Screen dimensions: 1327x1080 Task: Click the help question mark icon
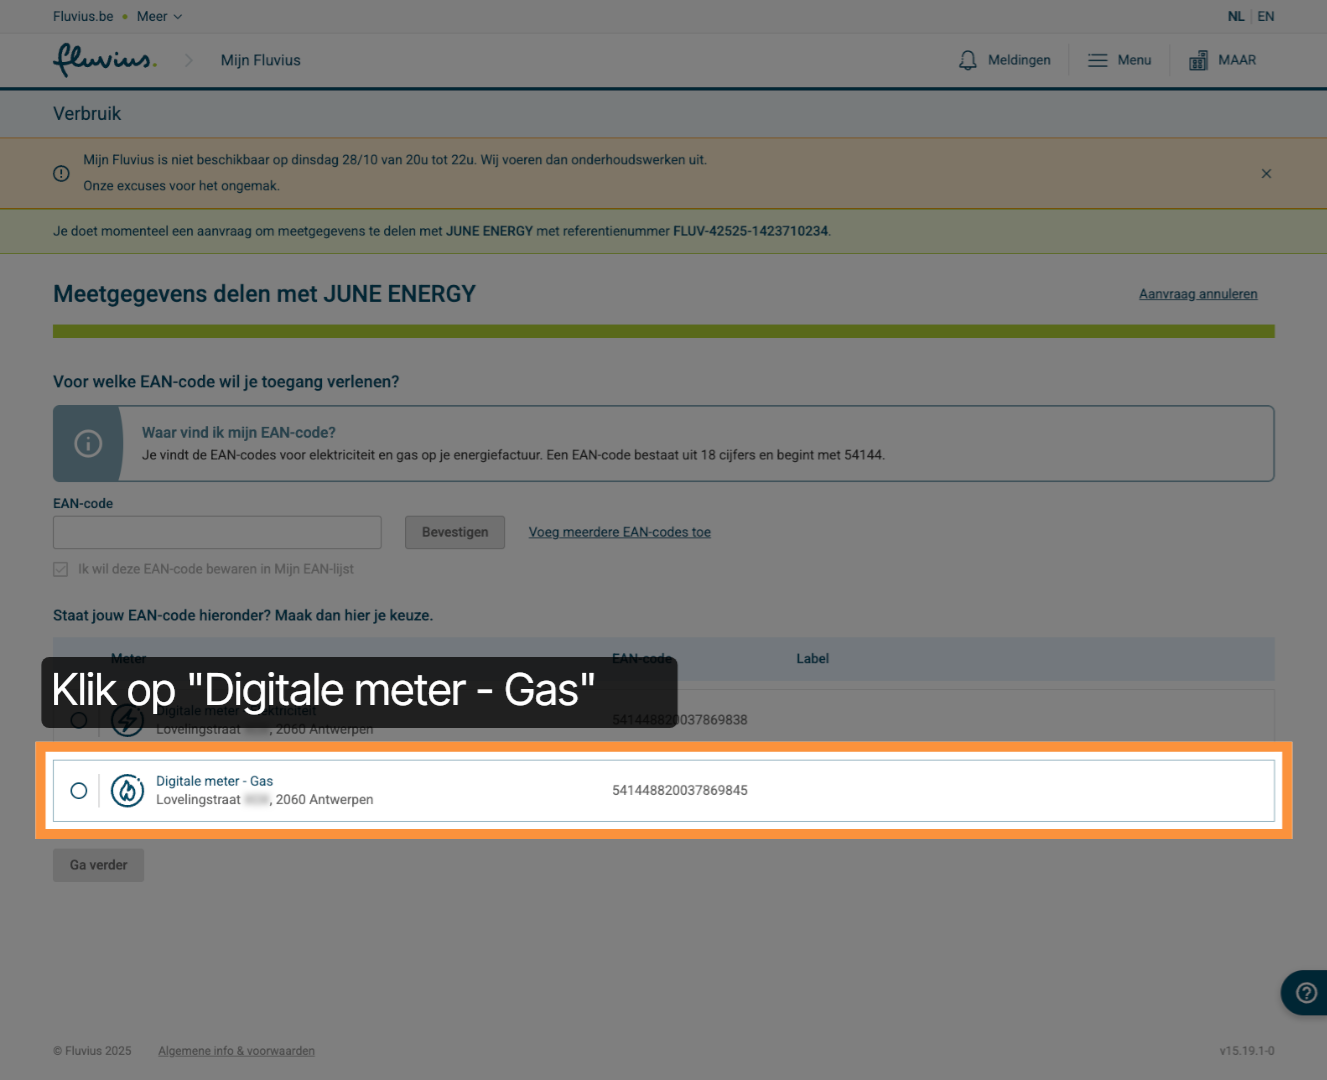click(x=1304, y=993)
